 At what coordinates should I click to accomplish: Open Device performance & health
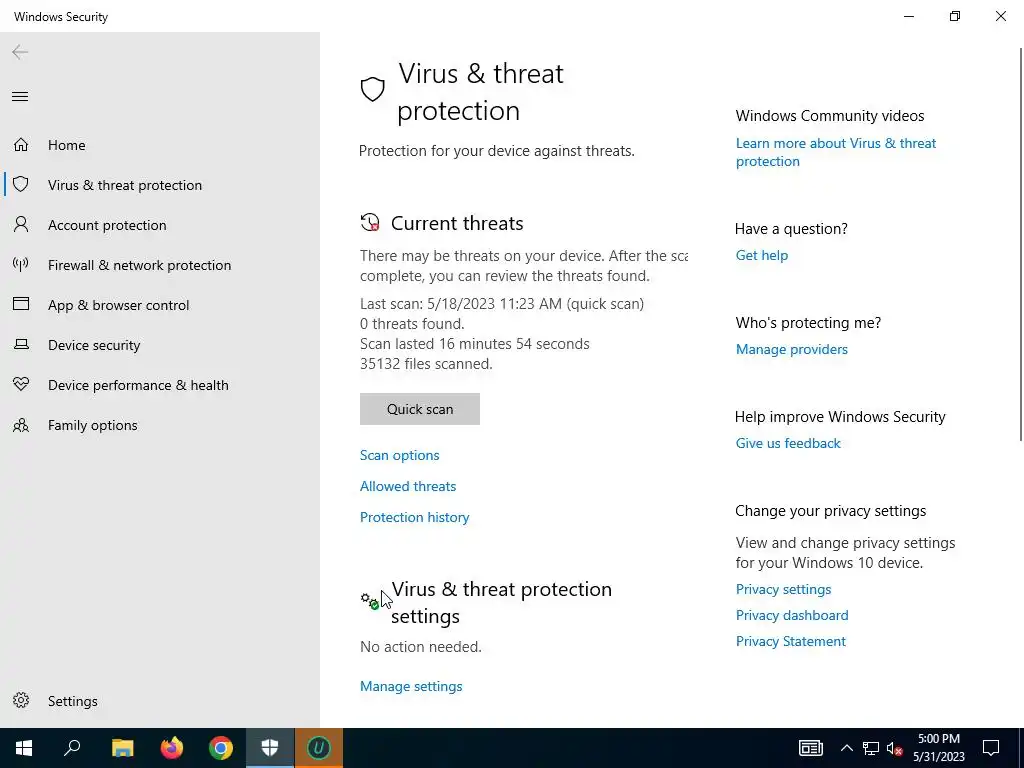pyautogui.click(x=138, y=385)
